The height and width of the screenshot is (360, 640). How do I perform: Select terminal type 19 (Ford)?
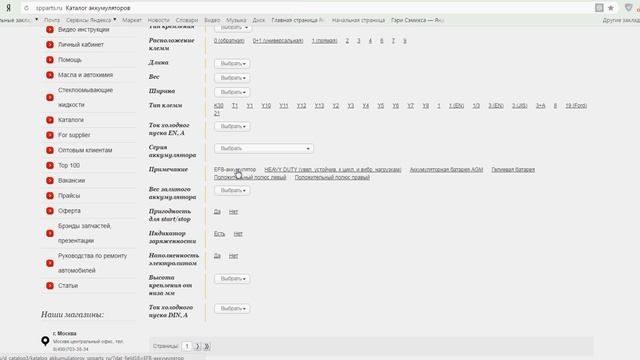576,106
